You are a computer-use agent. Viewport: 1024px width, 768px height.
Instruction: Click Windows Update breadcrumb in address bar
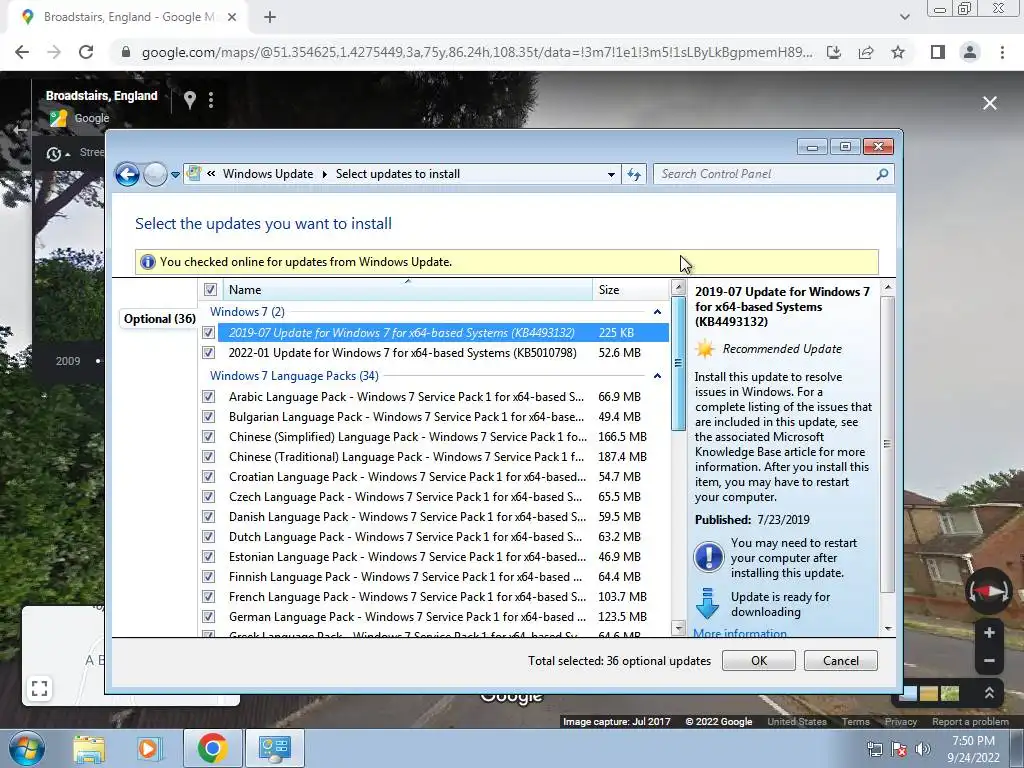tap(268, 174)
